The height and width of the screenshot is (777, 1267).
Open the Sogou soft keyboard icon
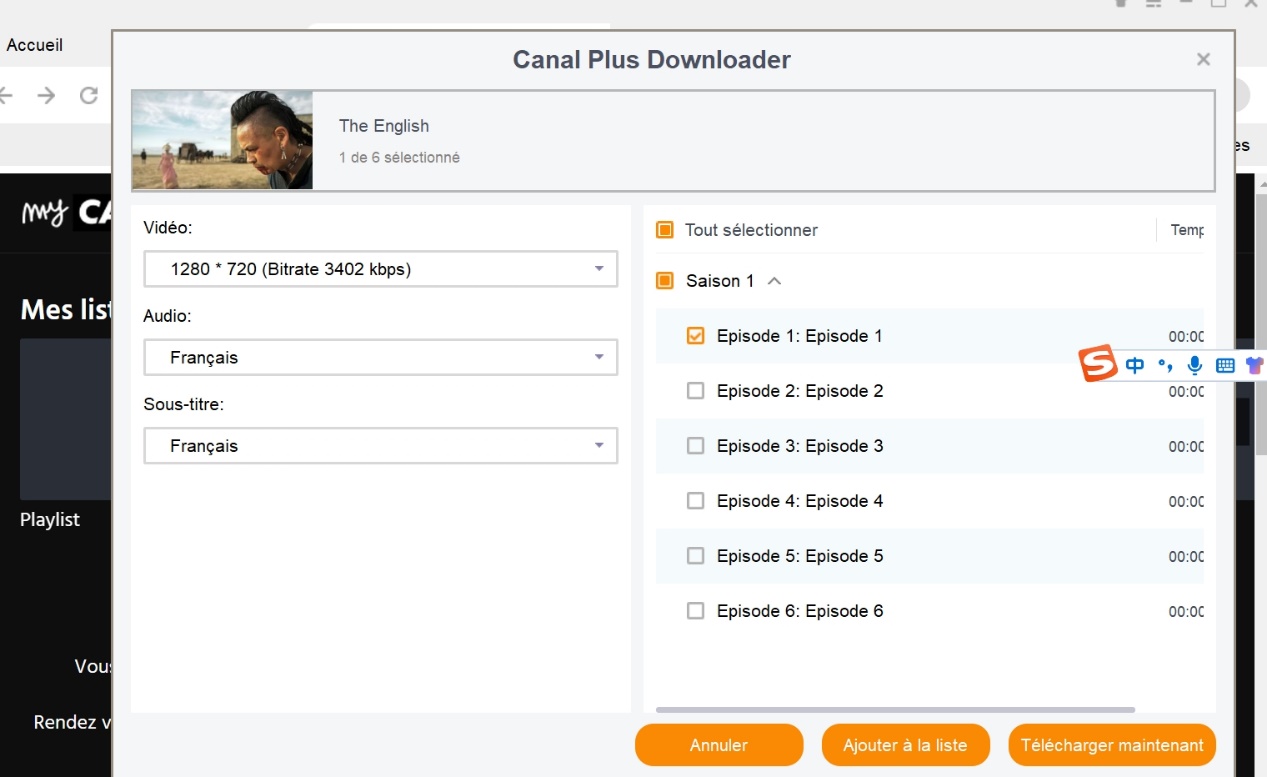(1225, 365)
